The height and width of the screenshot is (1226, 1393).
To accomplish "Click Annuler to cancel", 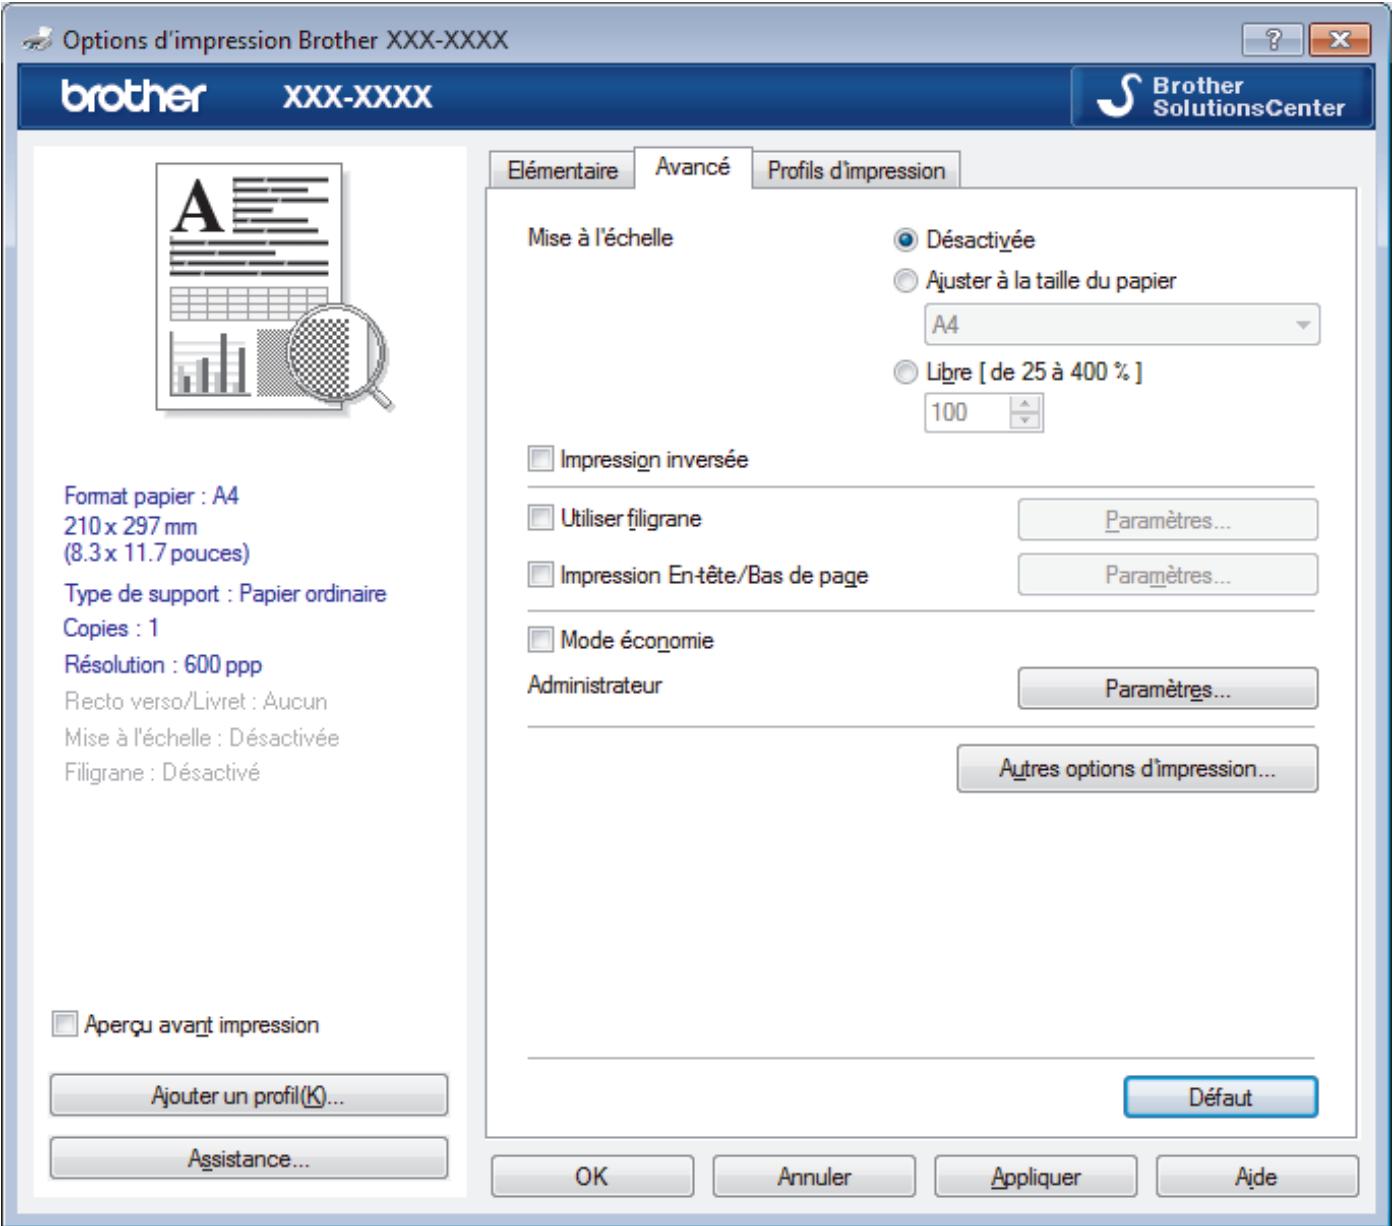I will pyautogui.click(x=814, y=1177).
